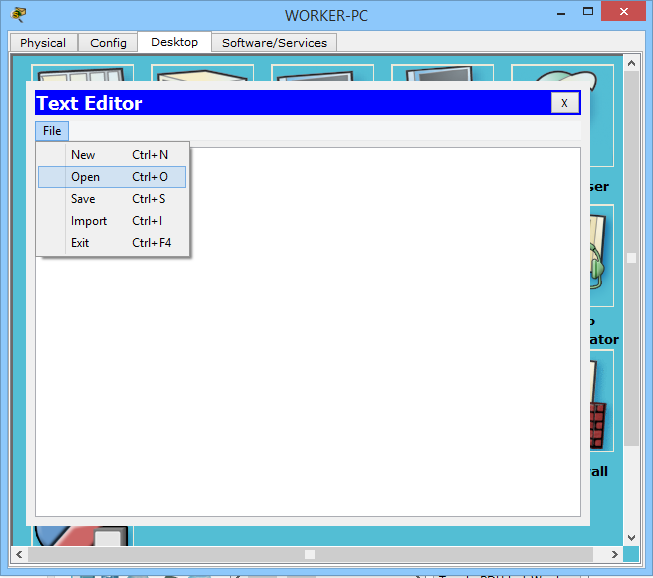653x578 pixels.
Task: Switch to the Config tab
Action: [108, 43]
